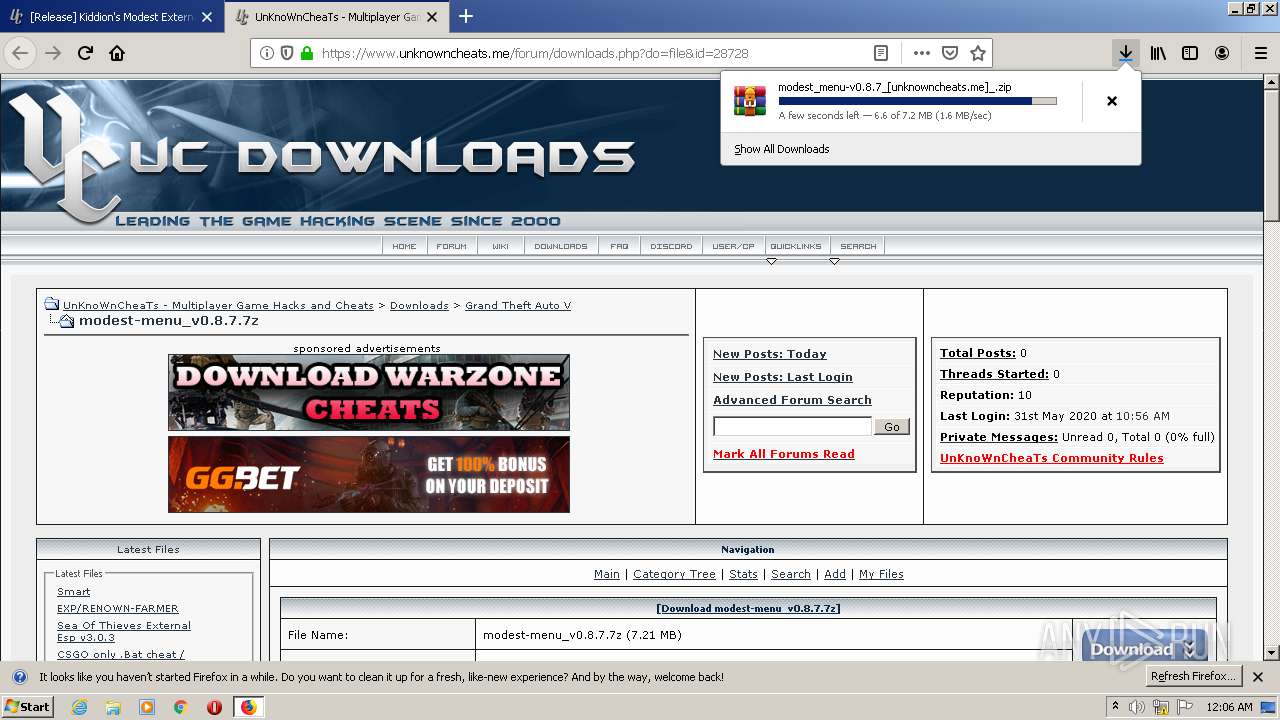1280x720 pixels.
Task: Open tracking protection shield panel
Action: [287, 53]
